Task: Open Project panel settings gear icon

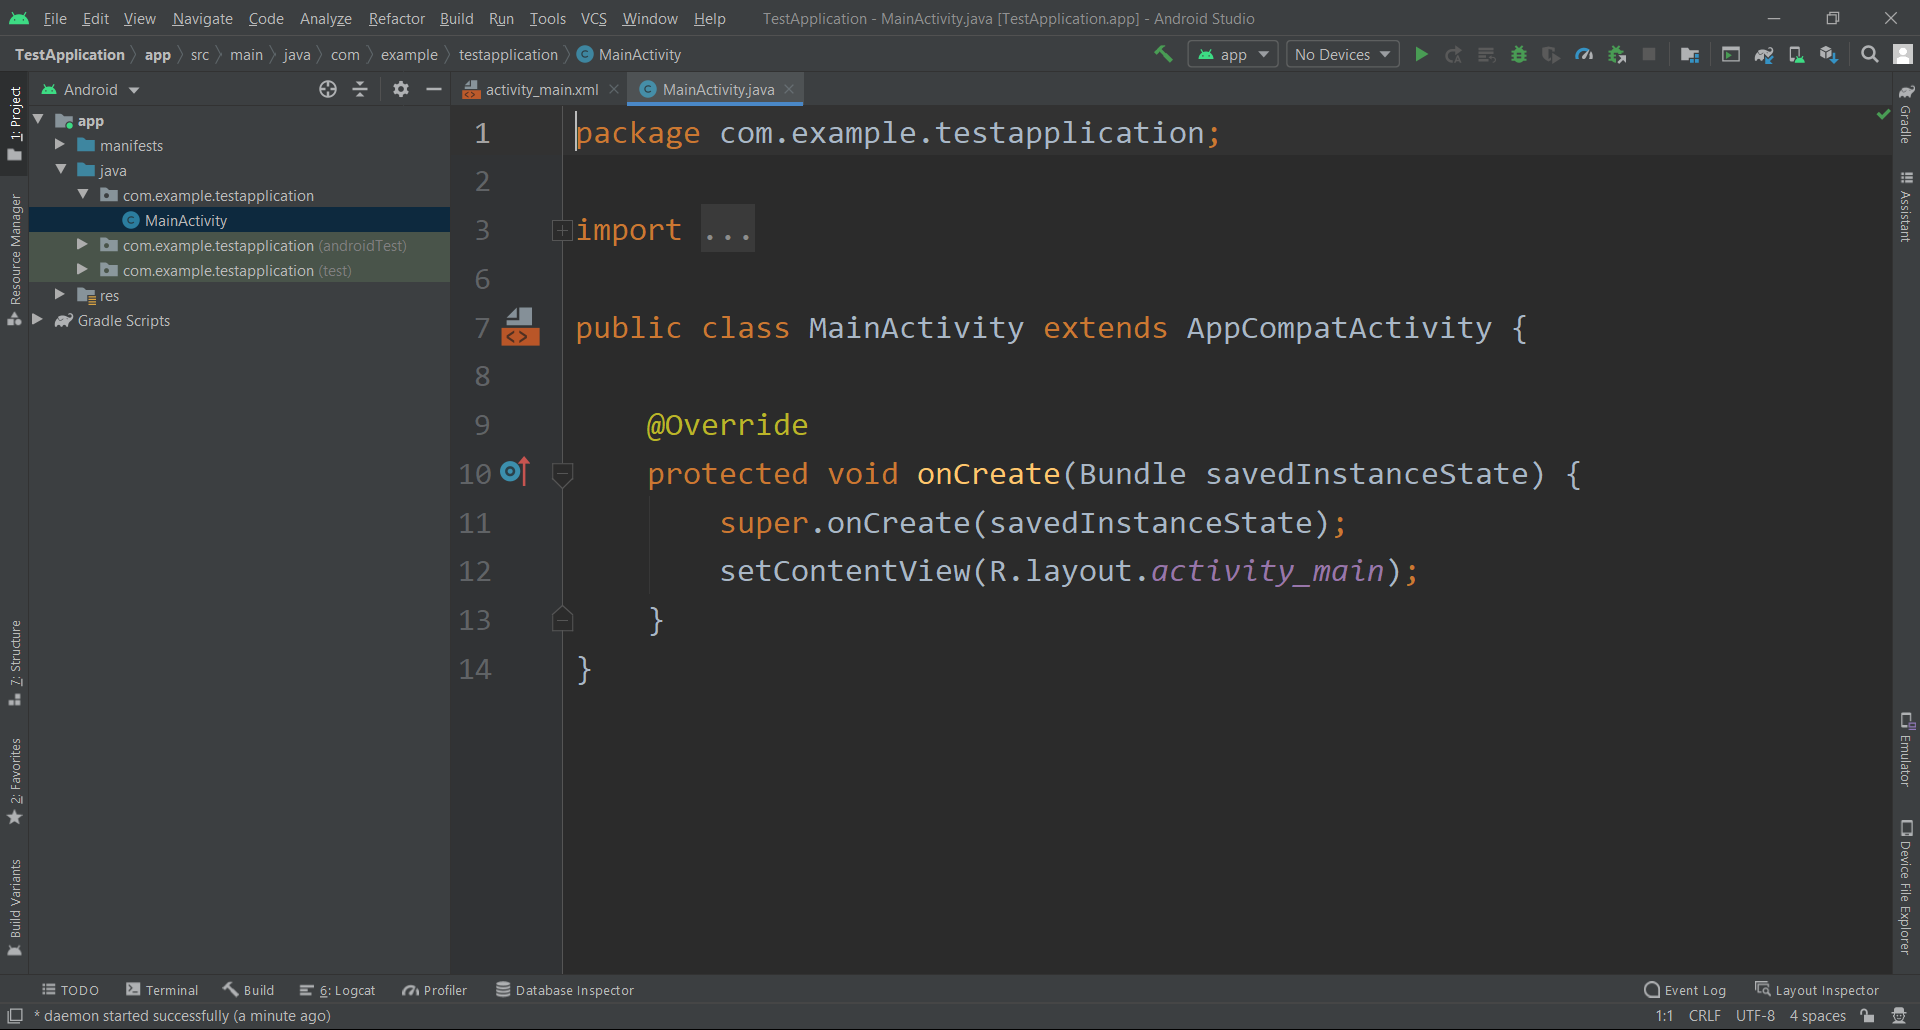Action: (401, 89)
